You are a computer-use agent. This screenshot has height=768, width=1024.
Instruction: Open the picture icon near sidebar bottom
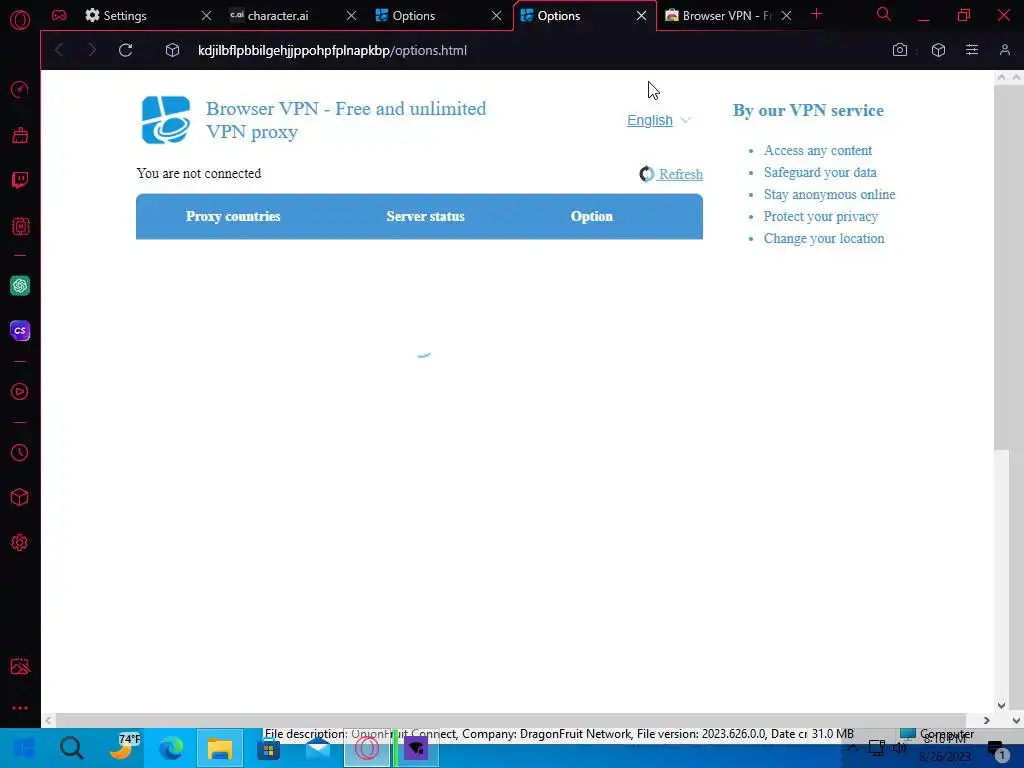tap(20, 666)
